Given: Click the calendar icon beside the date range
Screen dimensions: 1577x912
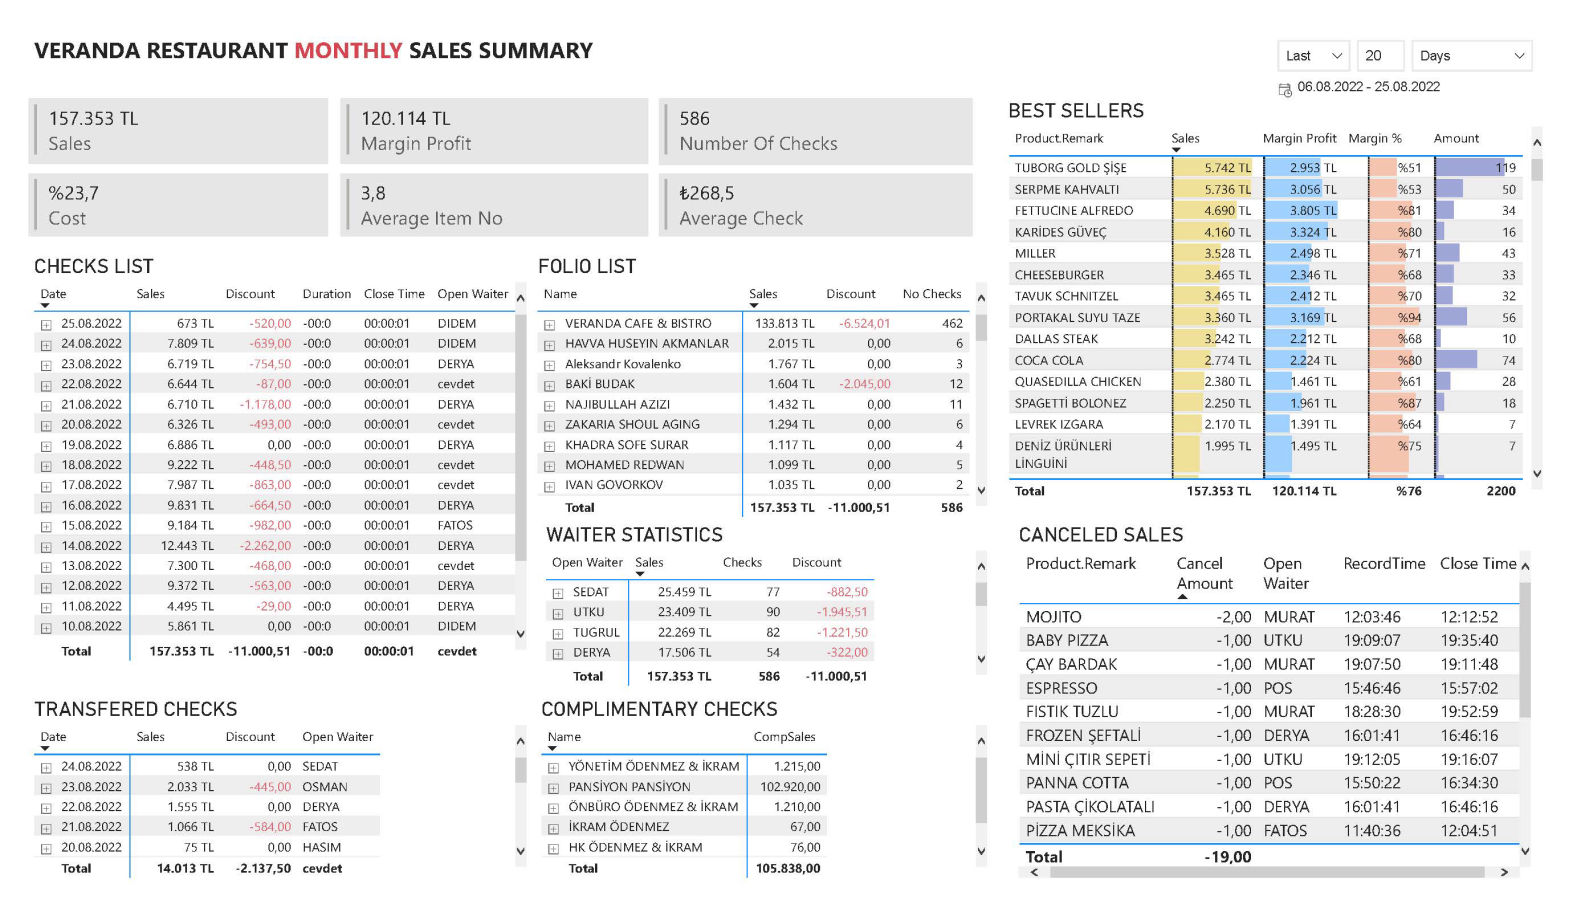Looking at the screenshot, I should click(x=1285, y=90).
